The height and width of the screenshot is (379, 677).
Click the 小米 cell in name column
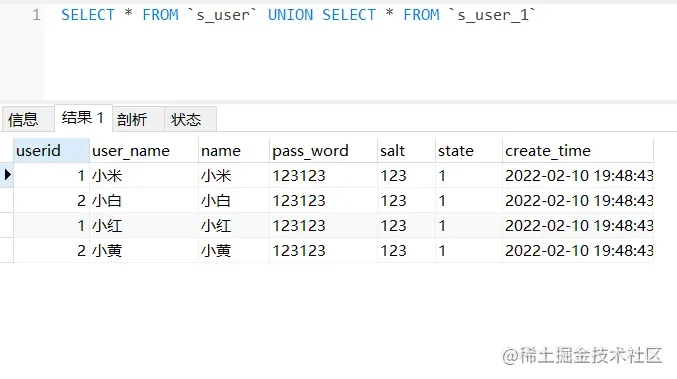[x=234, y=176]
